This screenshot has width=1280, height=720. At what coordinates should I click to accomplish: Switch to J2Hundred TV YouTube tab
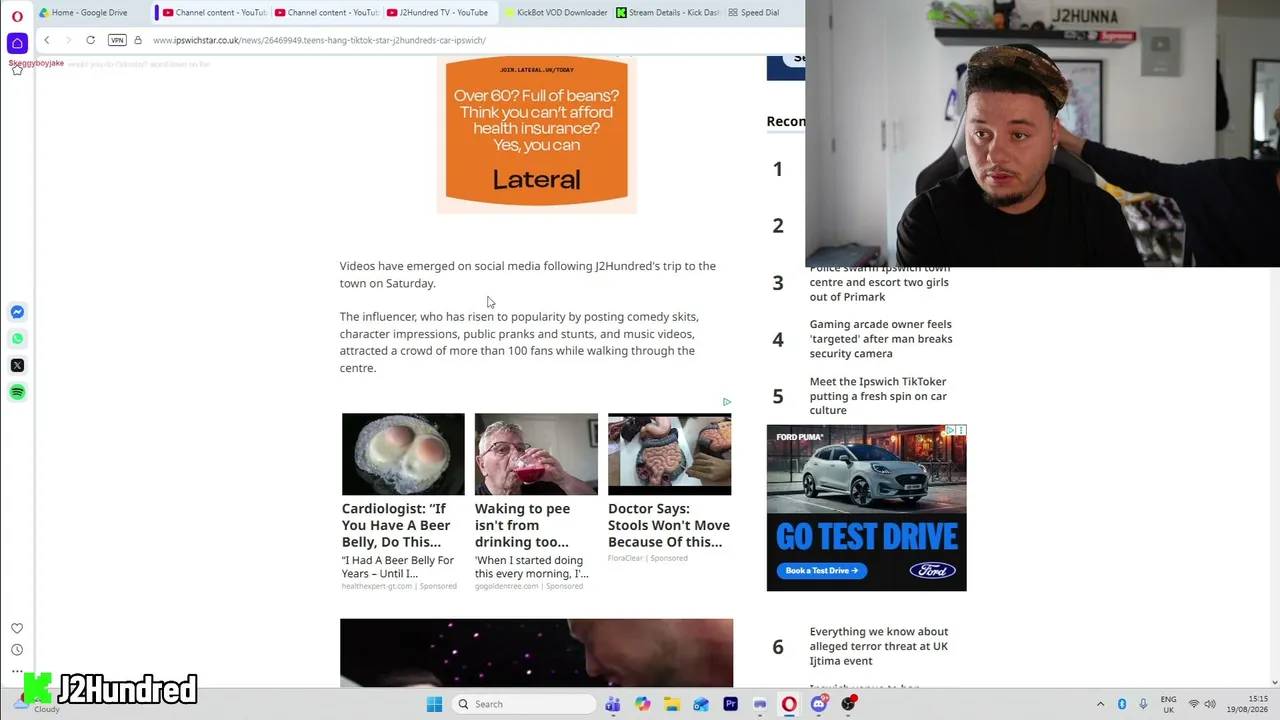pos(437,13)
